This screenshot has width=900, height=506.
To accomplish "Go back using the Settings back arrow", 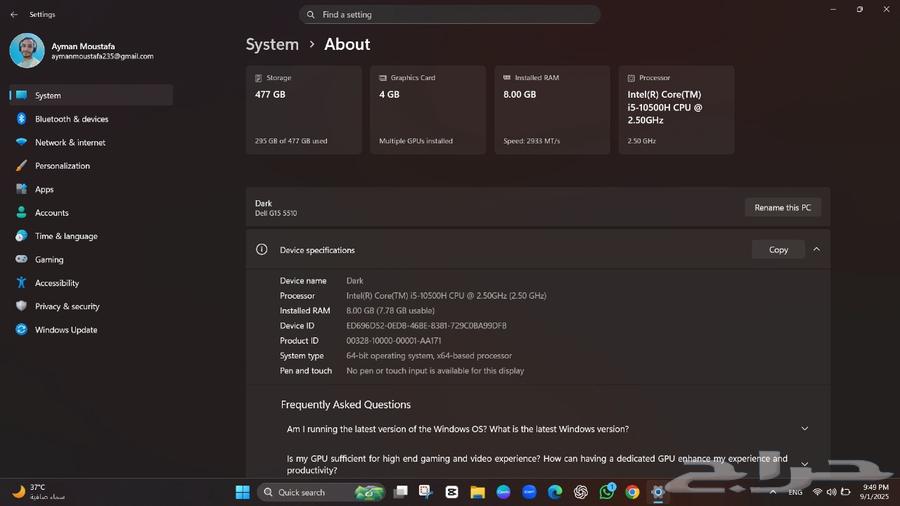I will point(14,14).
